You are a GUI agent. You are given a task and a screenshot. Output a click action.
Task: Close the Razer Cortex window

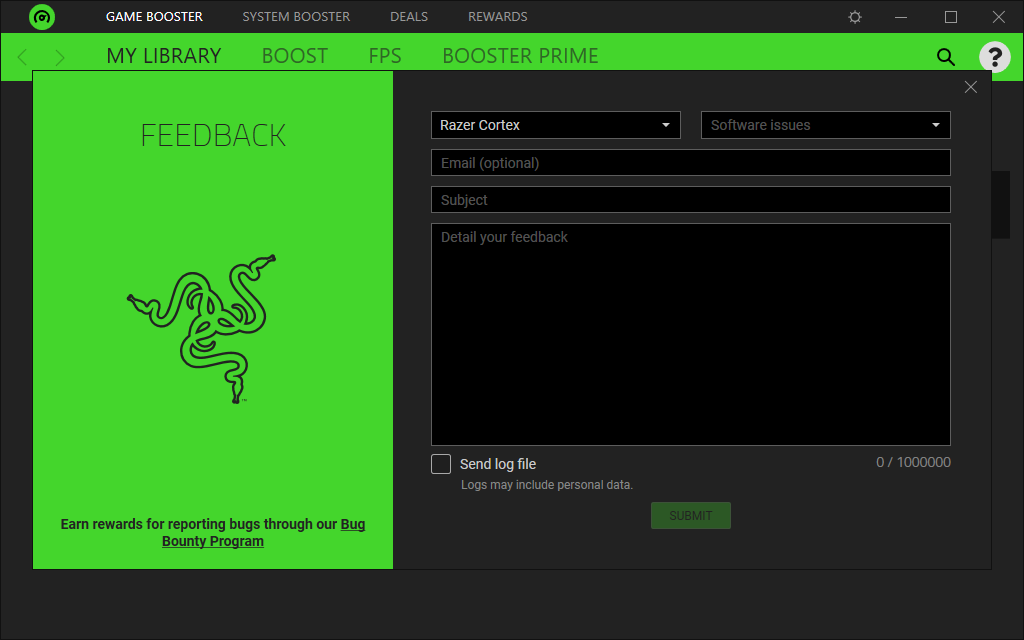999,17
